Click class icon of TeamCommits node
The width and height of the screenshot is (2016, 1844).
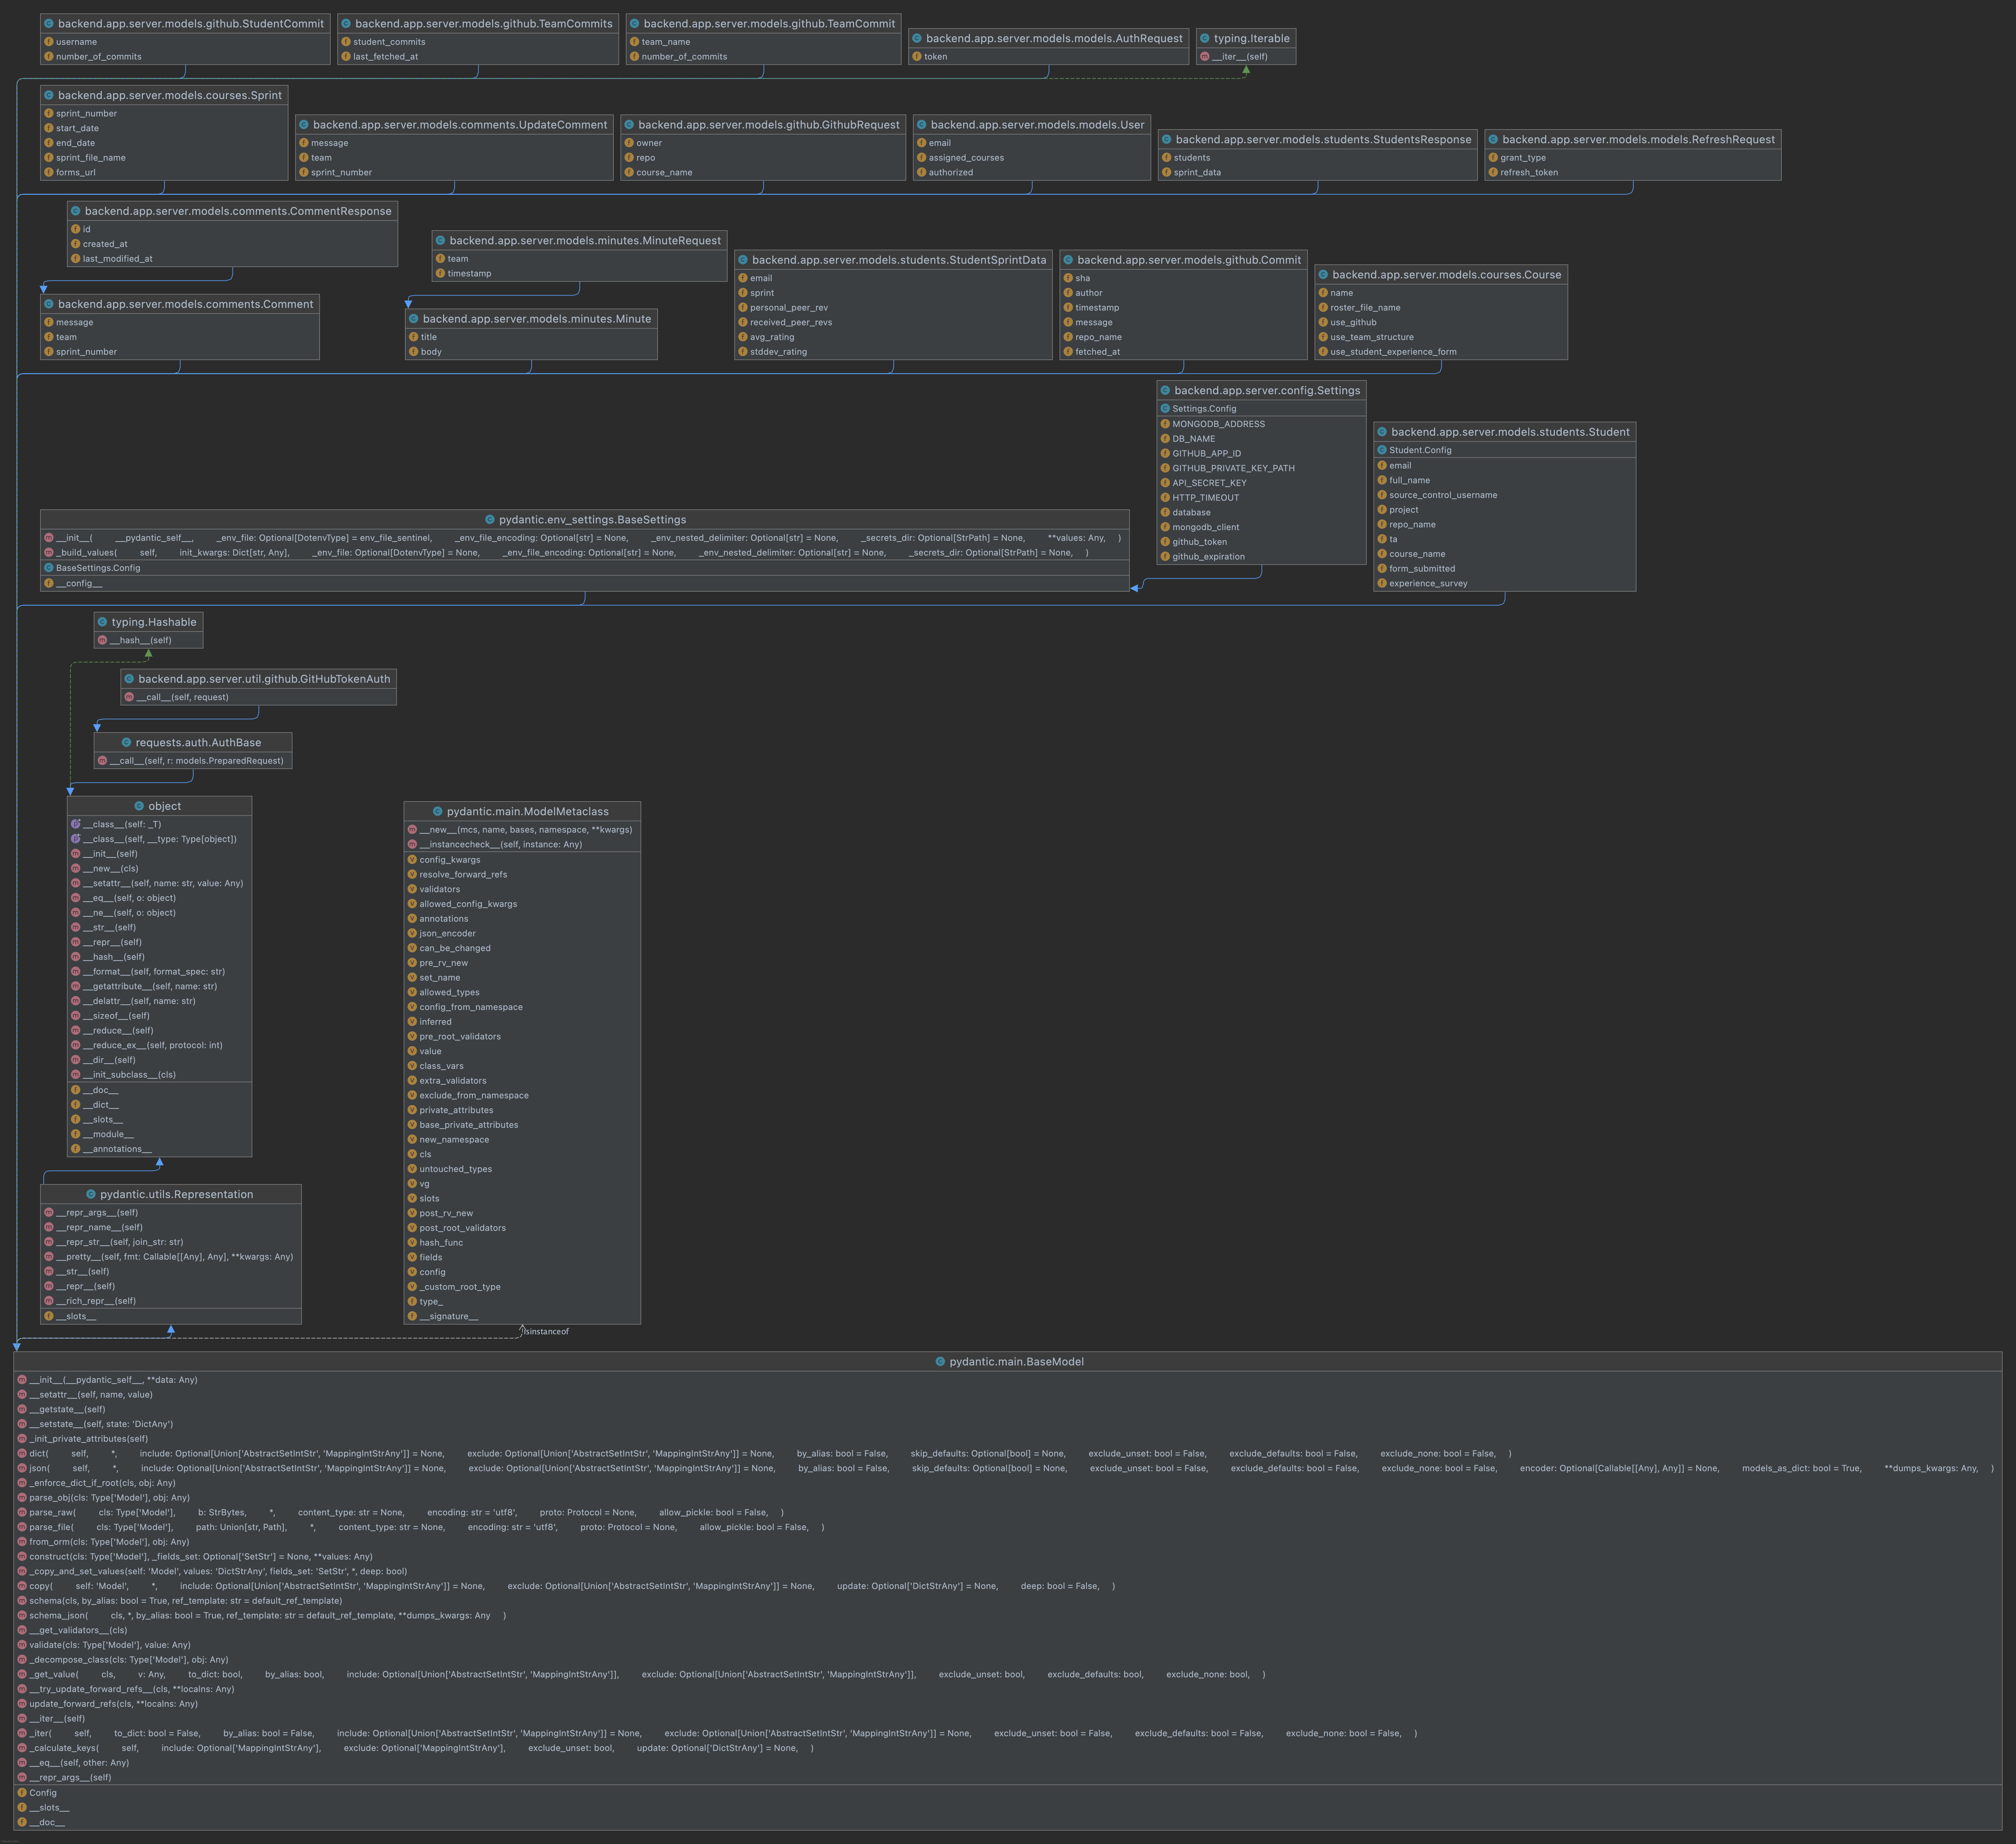(345, 24)
